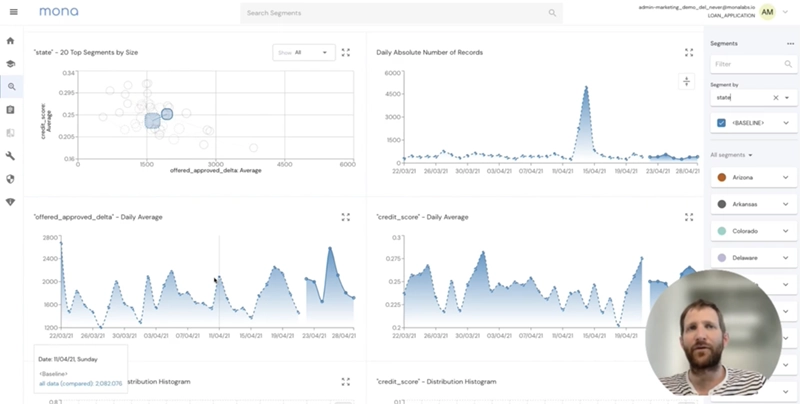
Task: Toggle the Arizona segment color dot
Action: [x=721, y=178]
